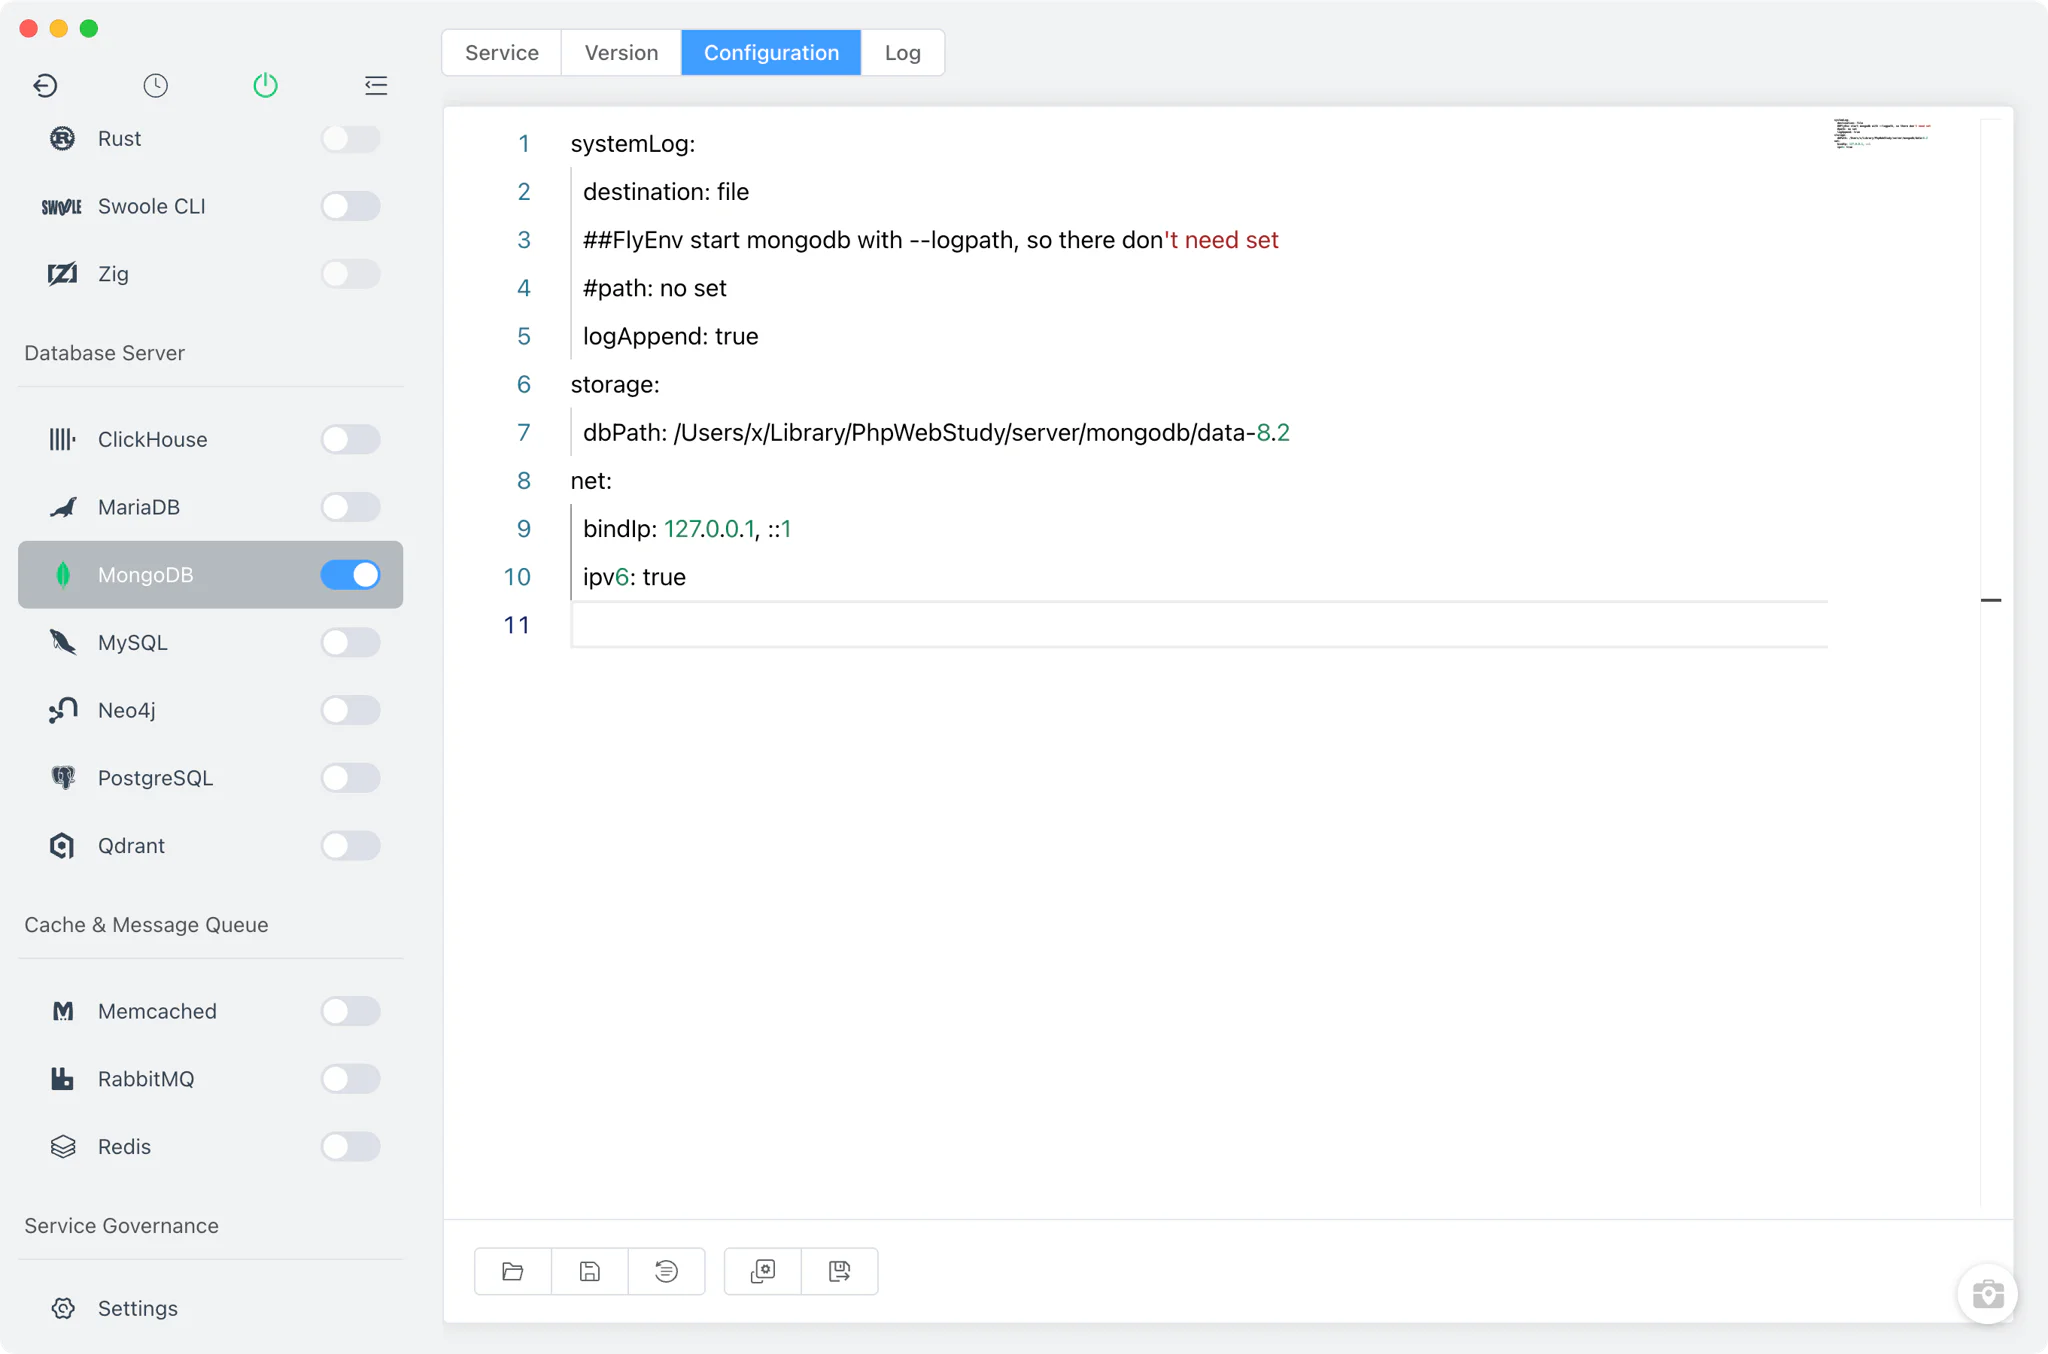The height and width of the screenshot is (1354, 2048).
Task: Turn on the PostgreSQL switch
Action: click(x=350, y=778)
